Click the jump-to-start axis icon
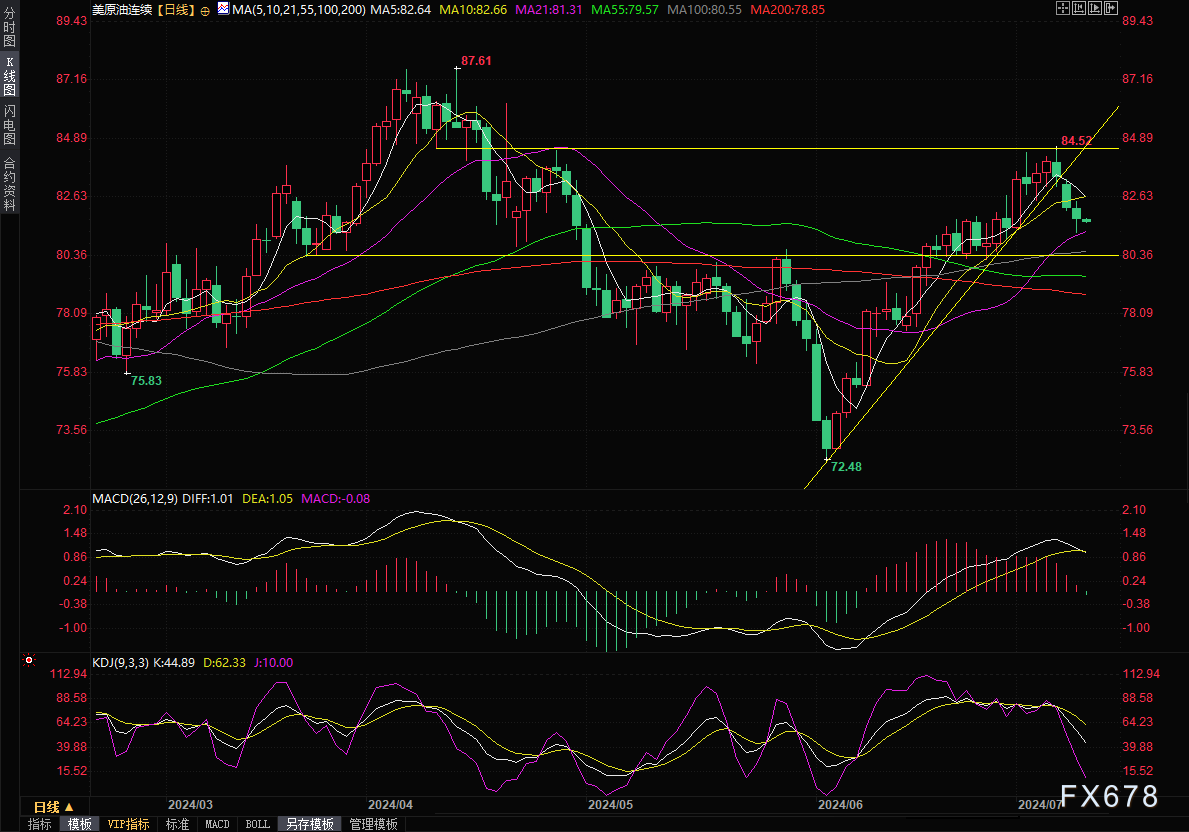The width and height of the screenshot is (1189, 832). (1078, 9)
